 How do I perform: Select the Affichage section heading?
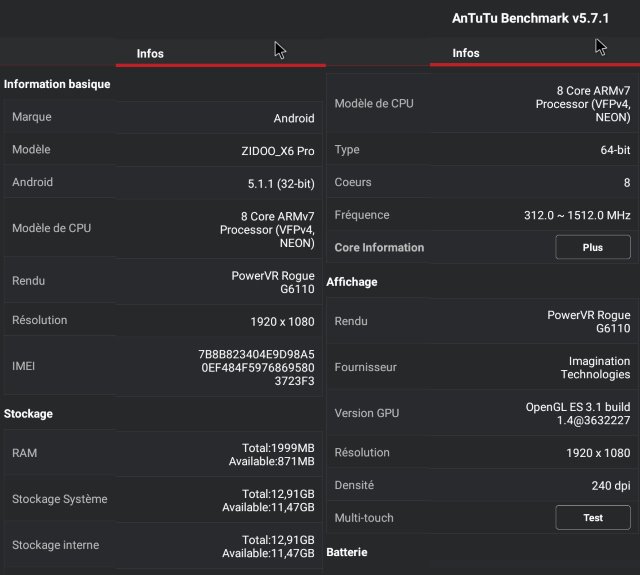coord(352,282)
